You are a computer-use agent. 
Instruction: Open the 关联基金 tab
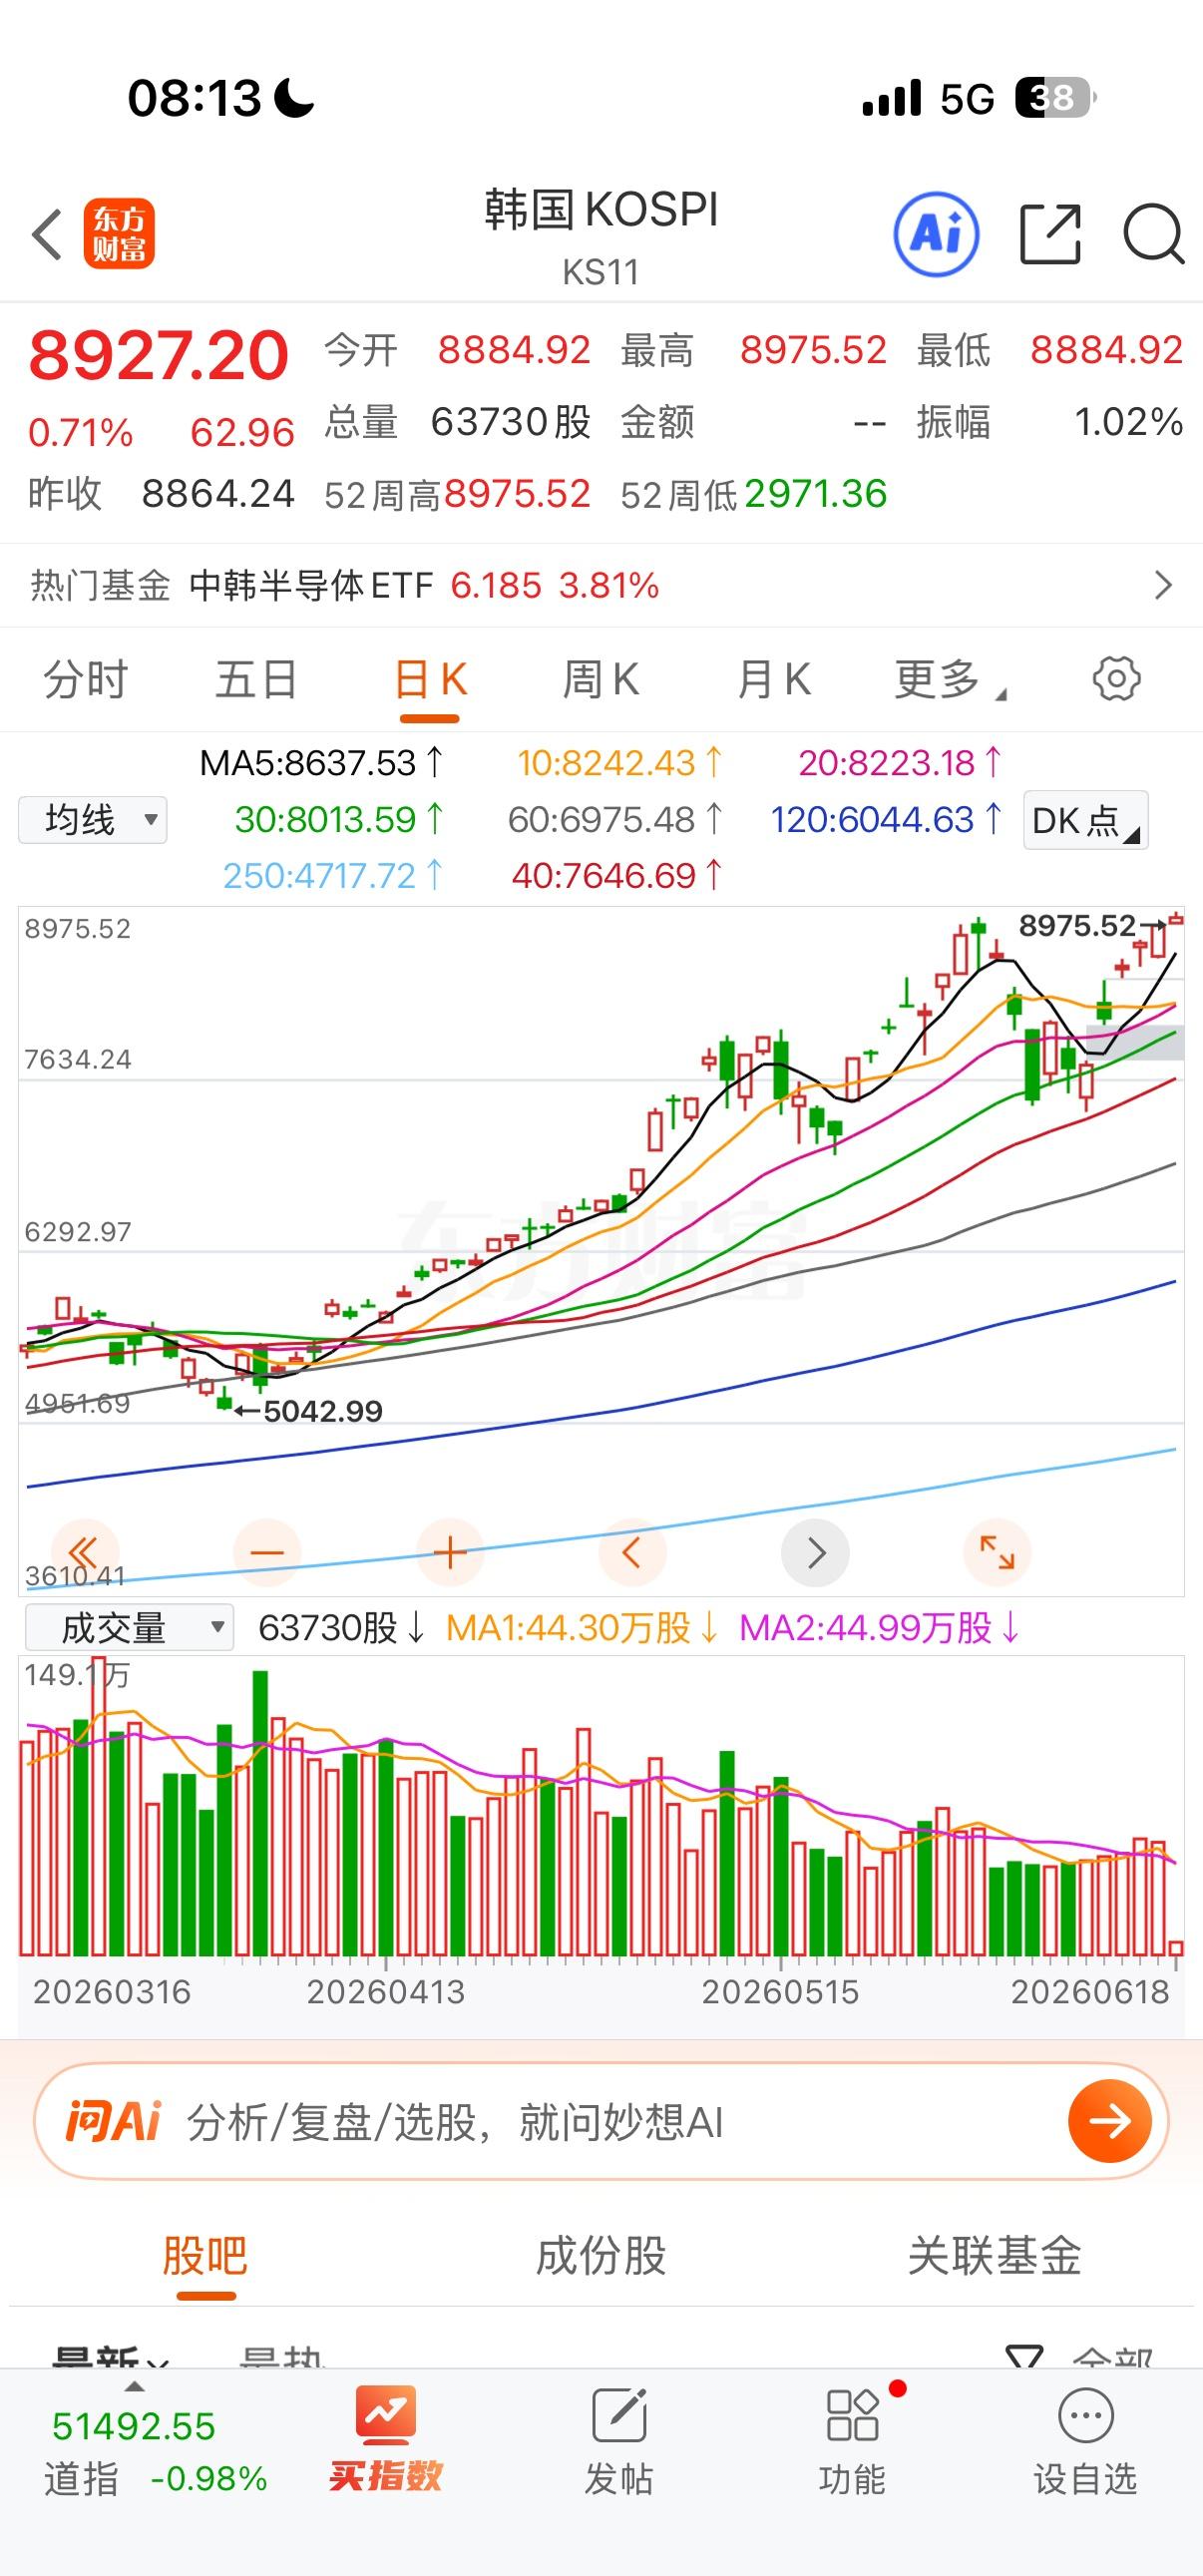[x=995, y=2256]
